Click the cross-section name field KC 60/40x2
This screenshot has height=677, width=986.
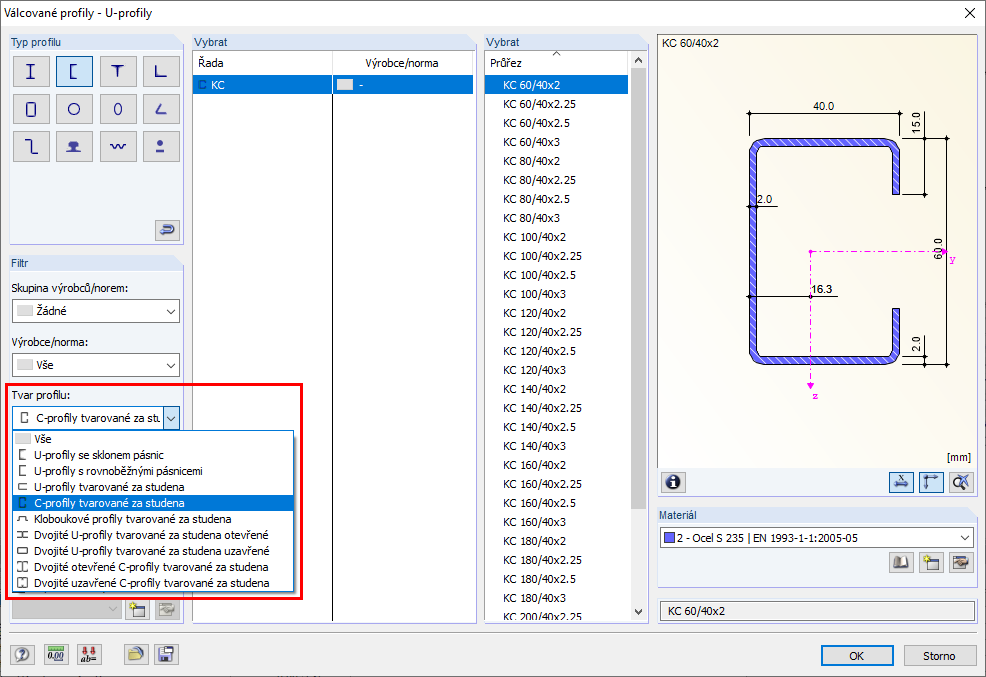(x=817, y=611)
